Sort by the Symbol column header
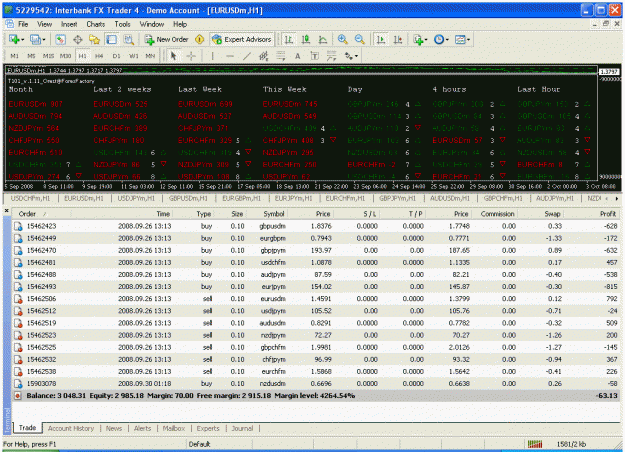The width and height of the screenshot is (625, 452). (x=274, y=214)
